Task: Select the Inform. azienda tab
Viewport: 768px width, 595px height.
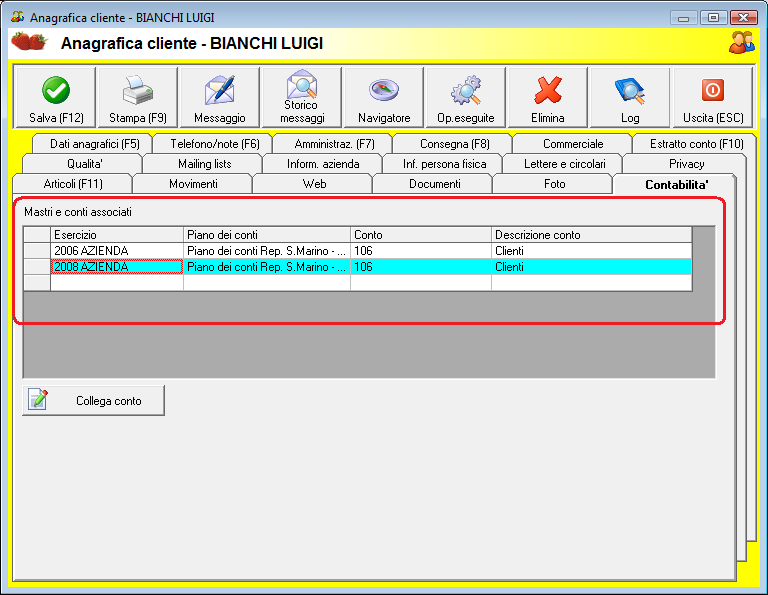Action: pyautogui.click(x=323, y=164)
